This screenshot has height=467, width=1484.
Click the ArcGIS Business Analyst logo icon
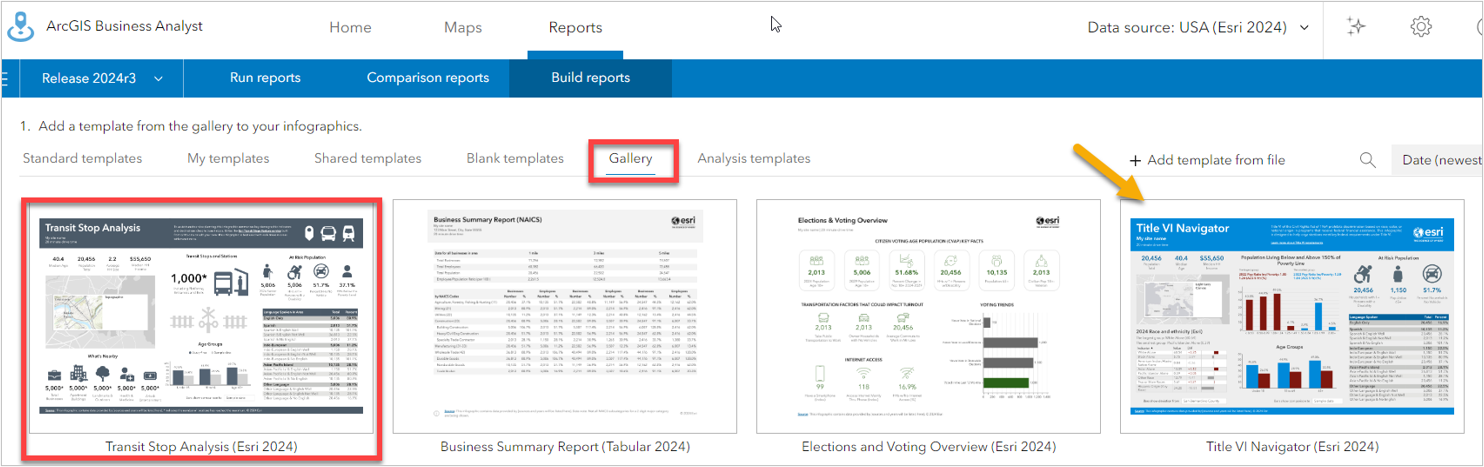coord(20,27)
